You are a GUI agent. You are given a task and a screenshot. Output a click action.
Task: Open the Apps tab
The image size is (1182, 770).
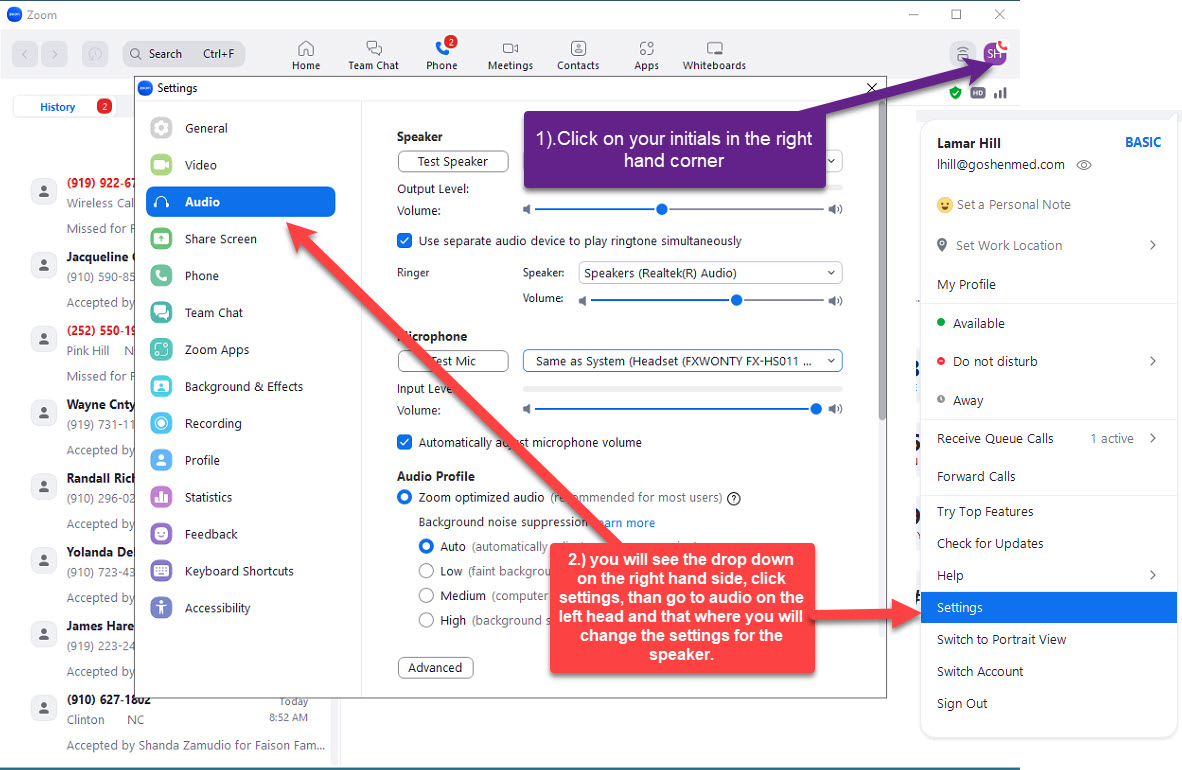pos(646,55)
